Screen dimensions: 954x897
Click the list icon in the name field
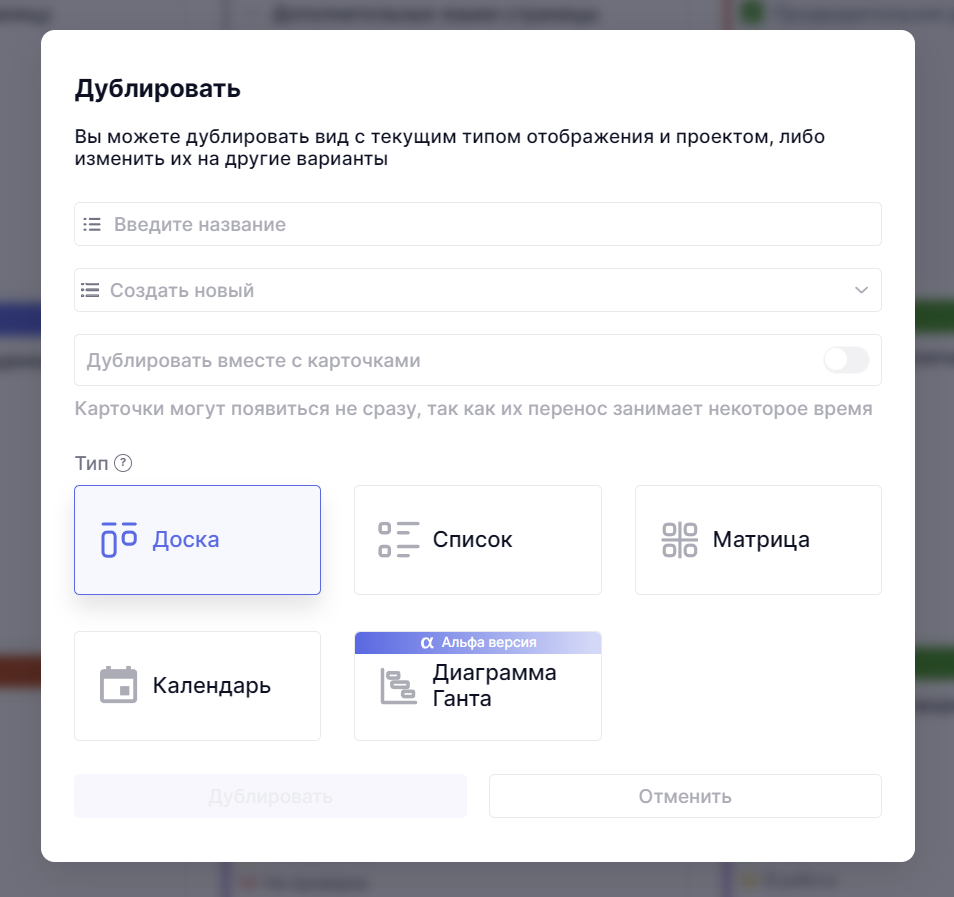(92, 224)
